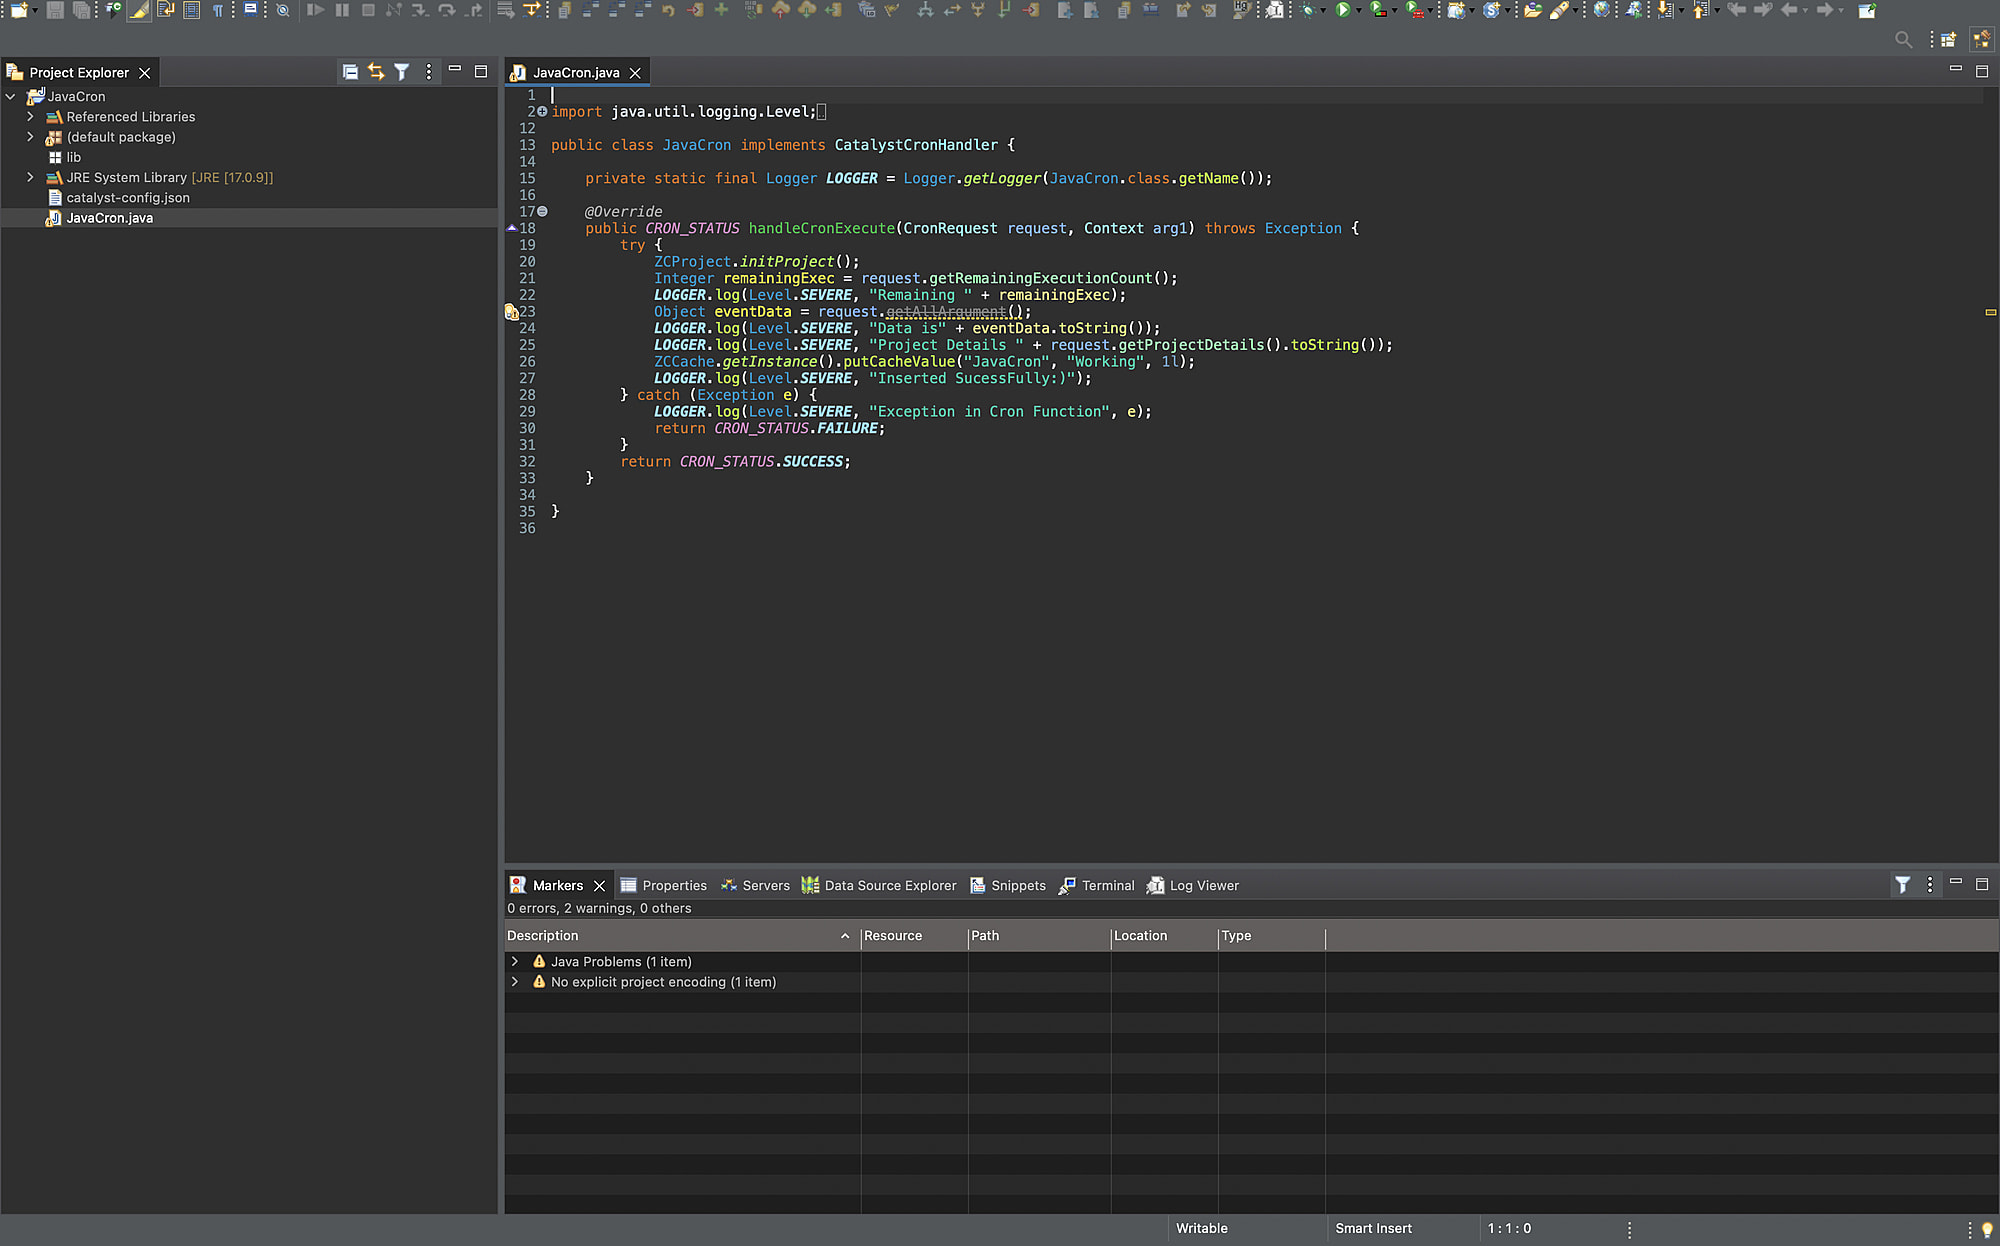Screen dimensions: 2000x1246
Task: Expand the No explicit project encoding item
Action: pyautogui.click(x=515, y=982)
